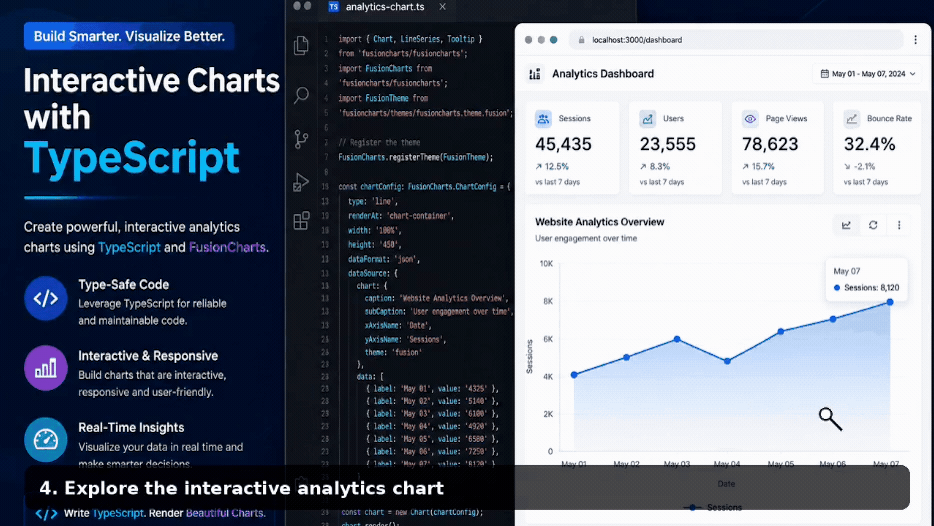This screenshot has height=526, width=934.
Task: Click the refresh icon in overview panel
Action: 873,225
